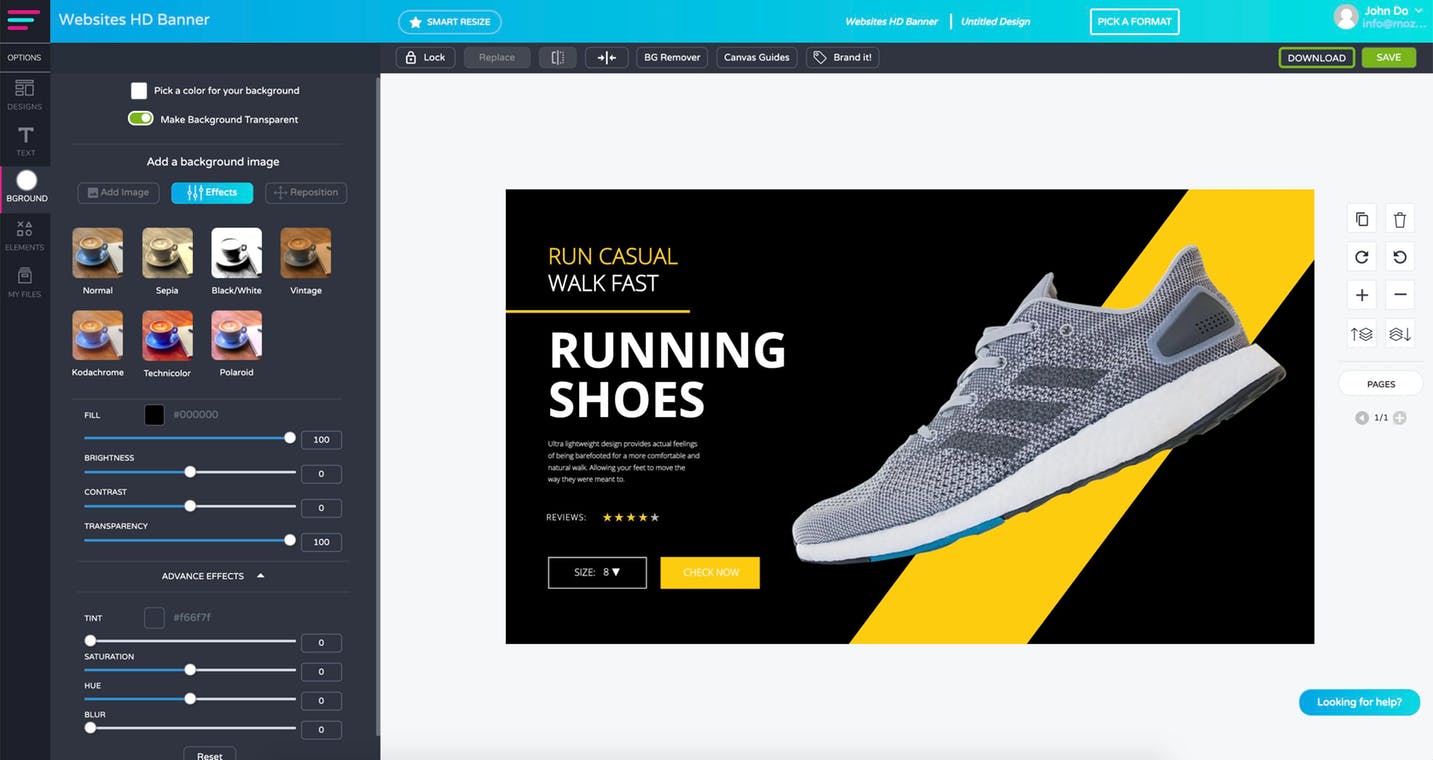Open the Size 8 dropdown on banner

[597, 572]
